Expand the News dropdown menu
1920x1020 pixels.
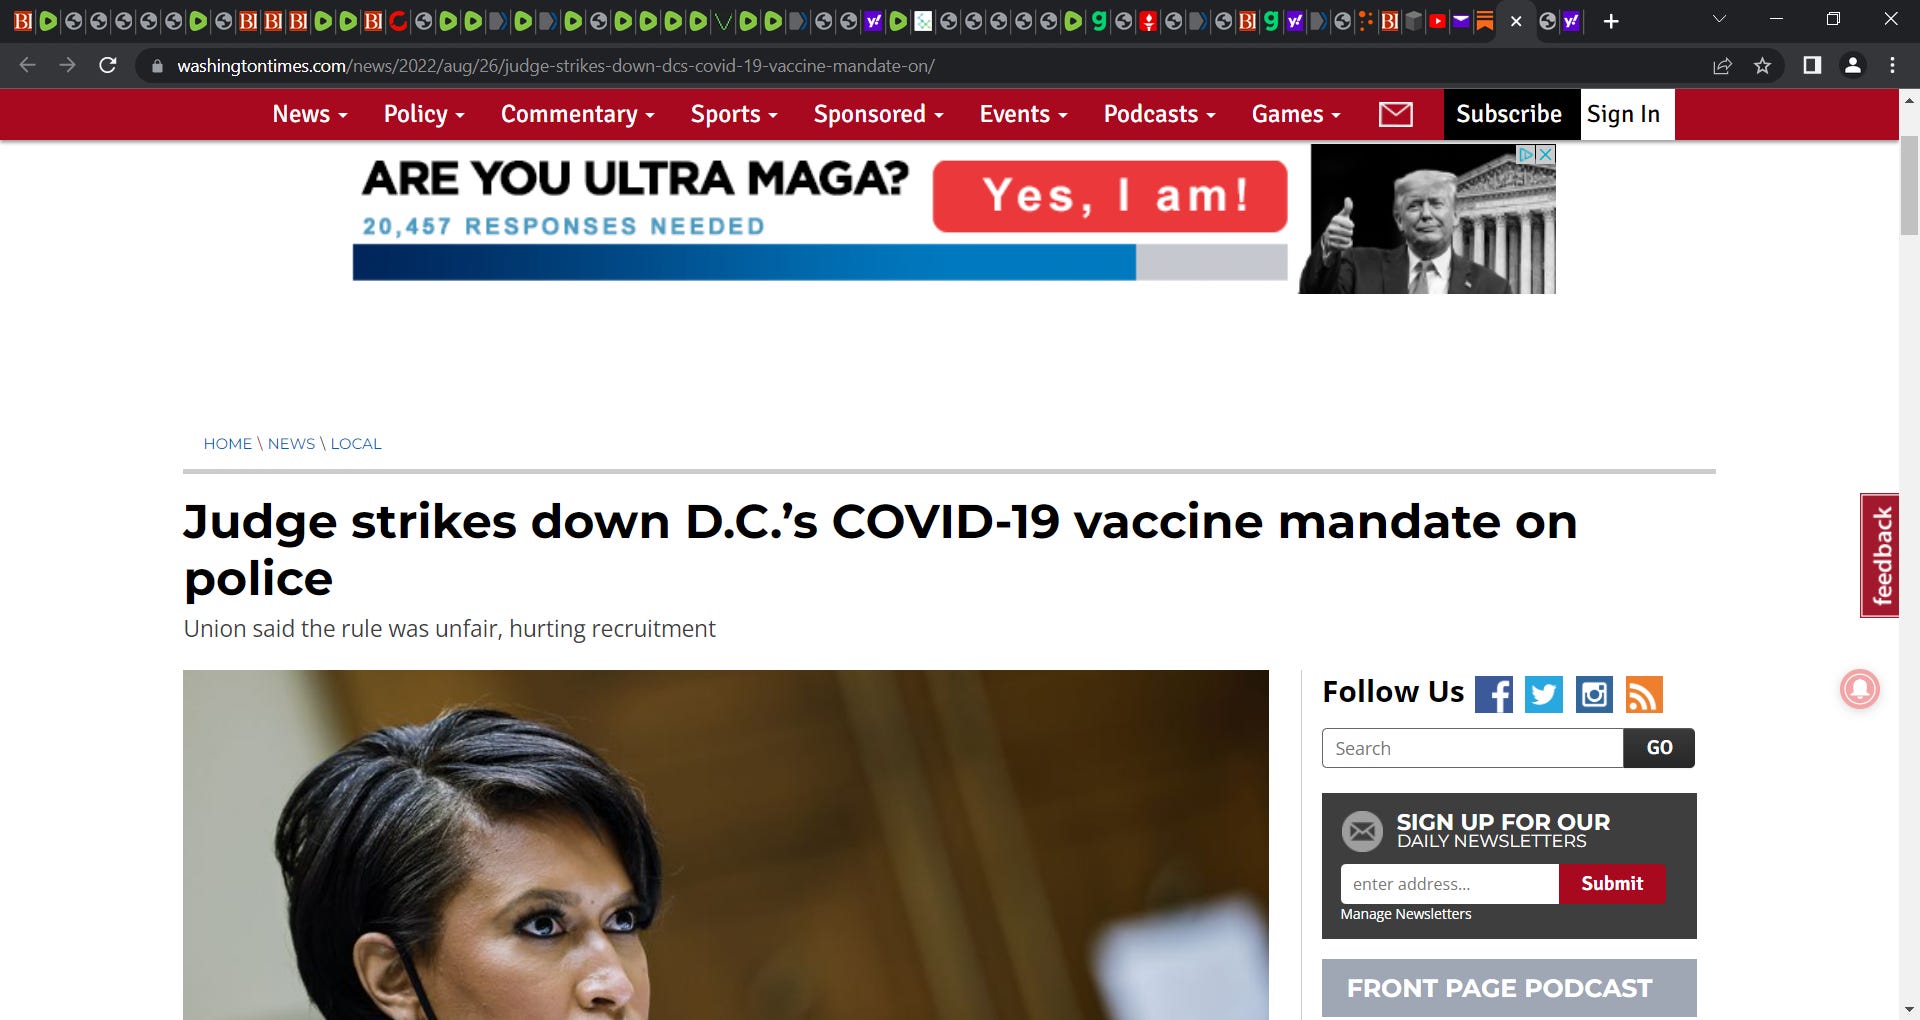310,114
